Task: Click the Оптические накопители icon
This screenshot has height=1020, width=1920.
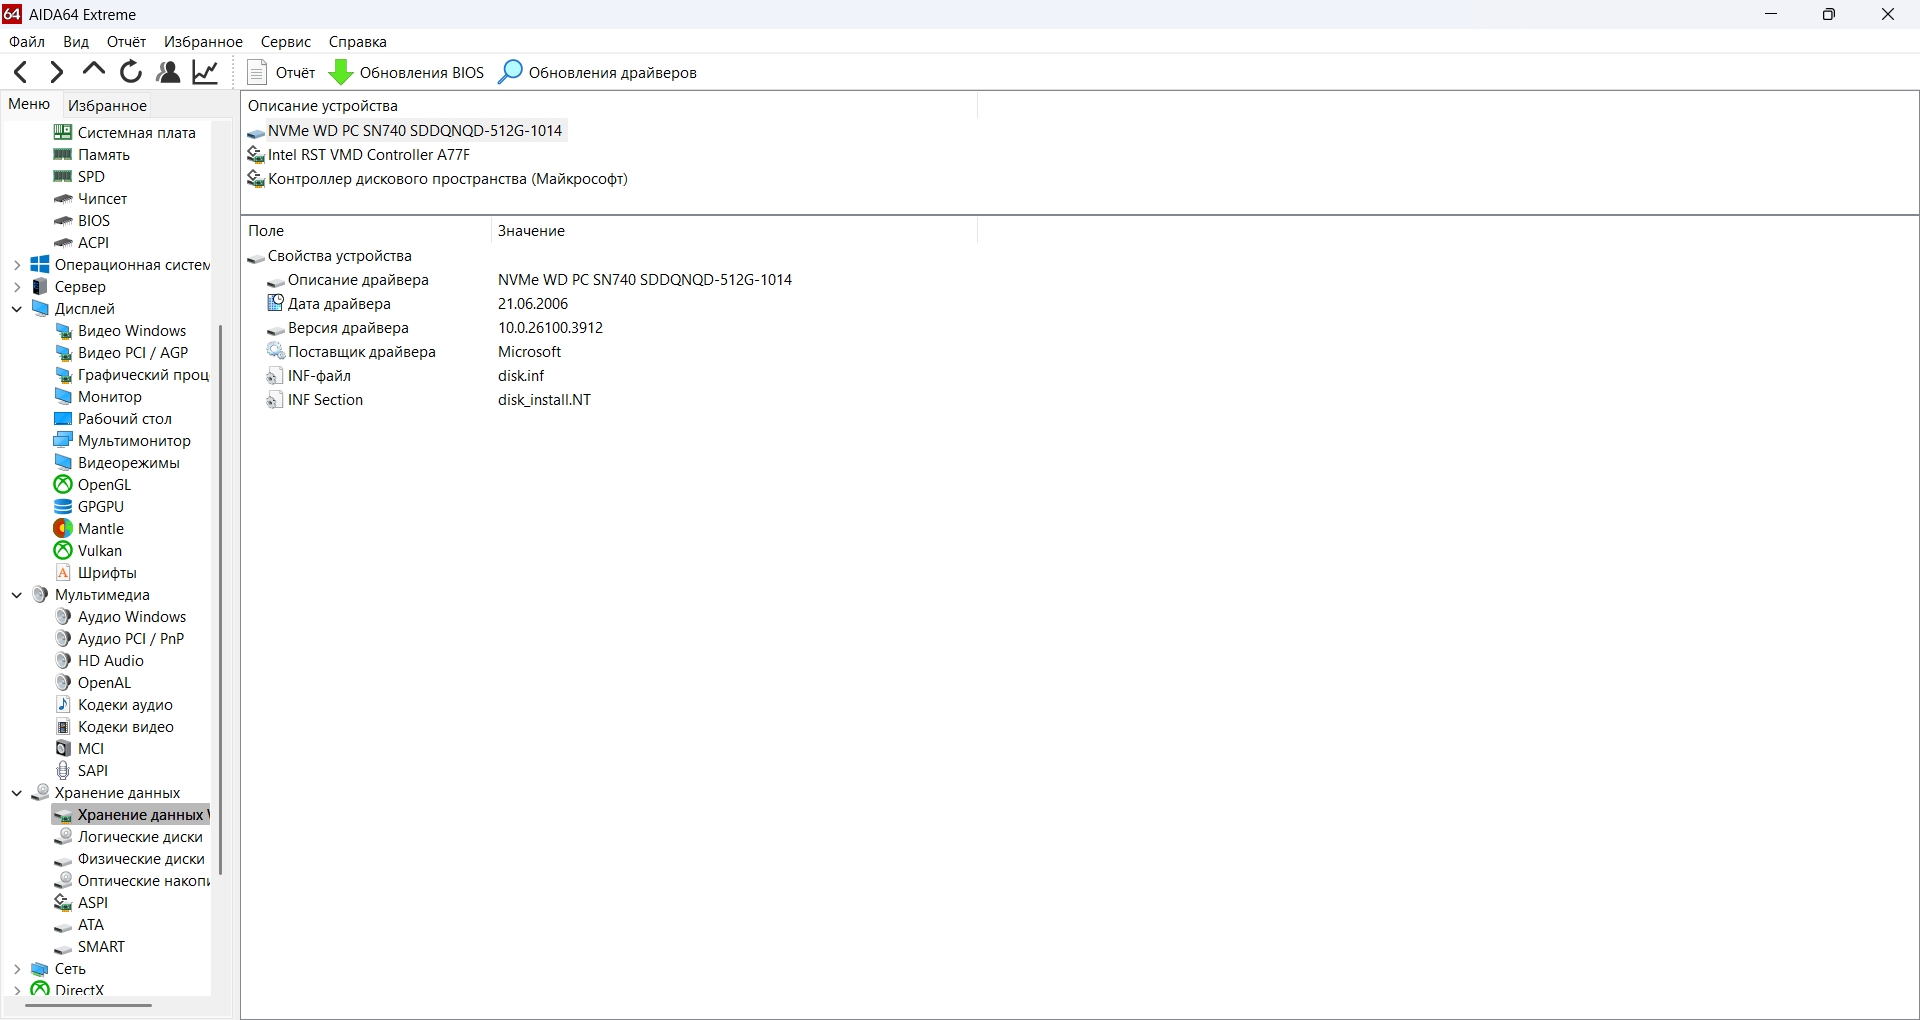Action: (x=63, y=881)
